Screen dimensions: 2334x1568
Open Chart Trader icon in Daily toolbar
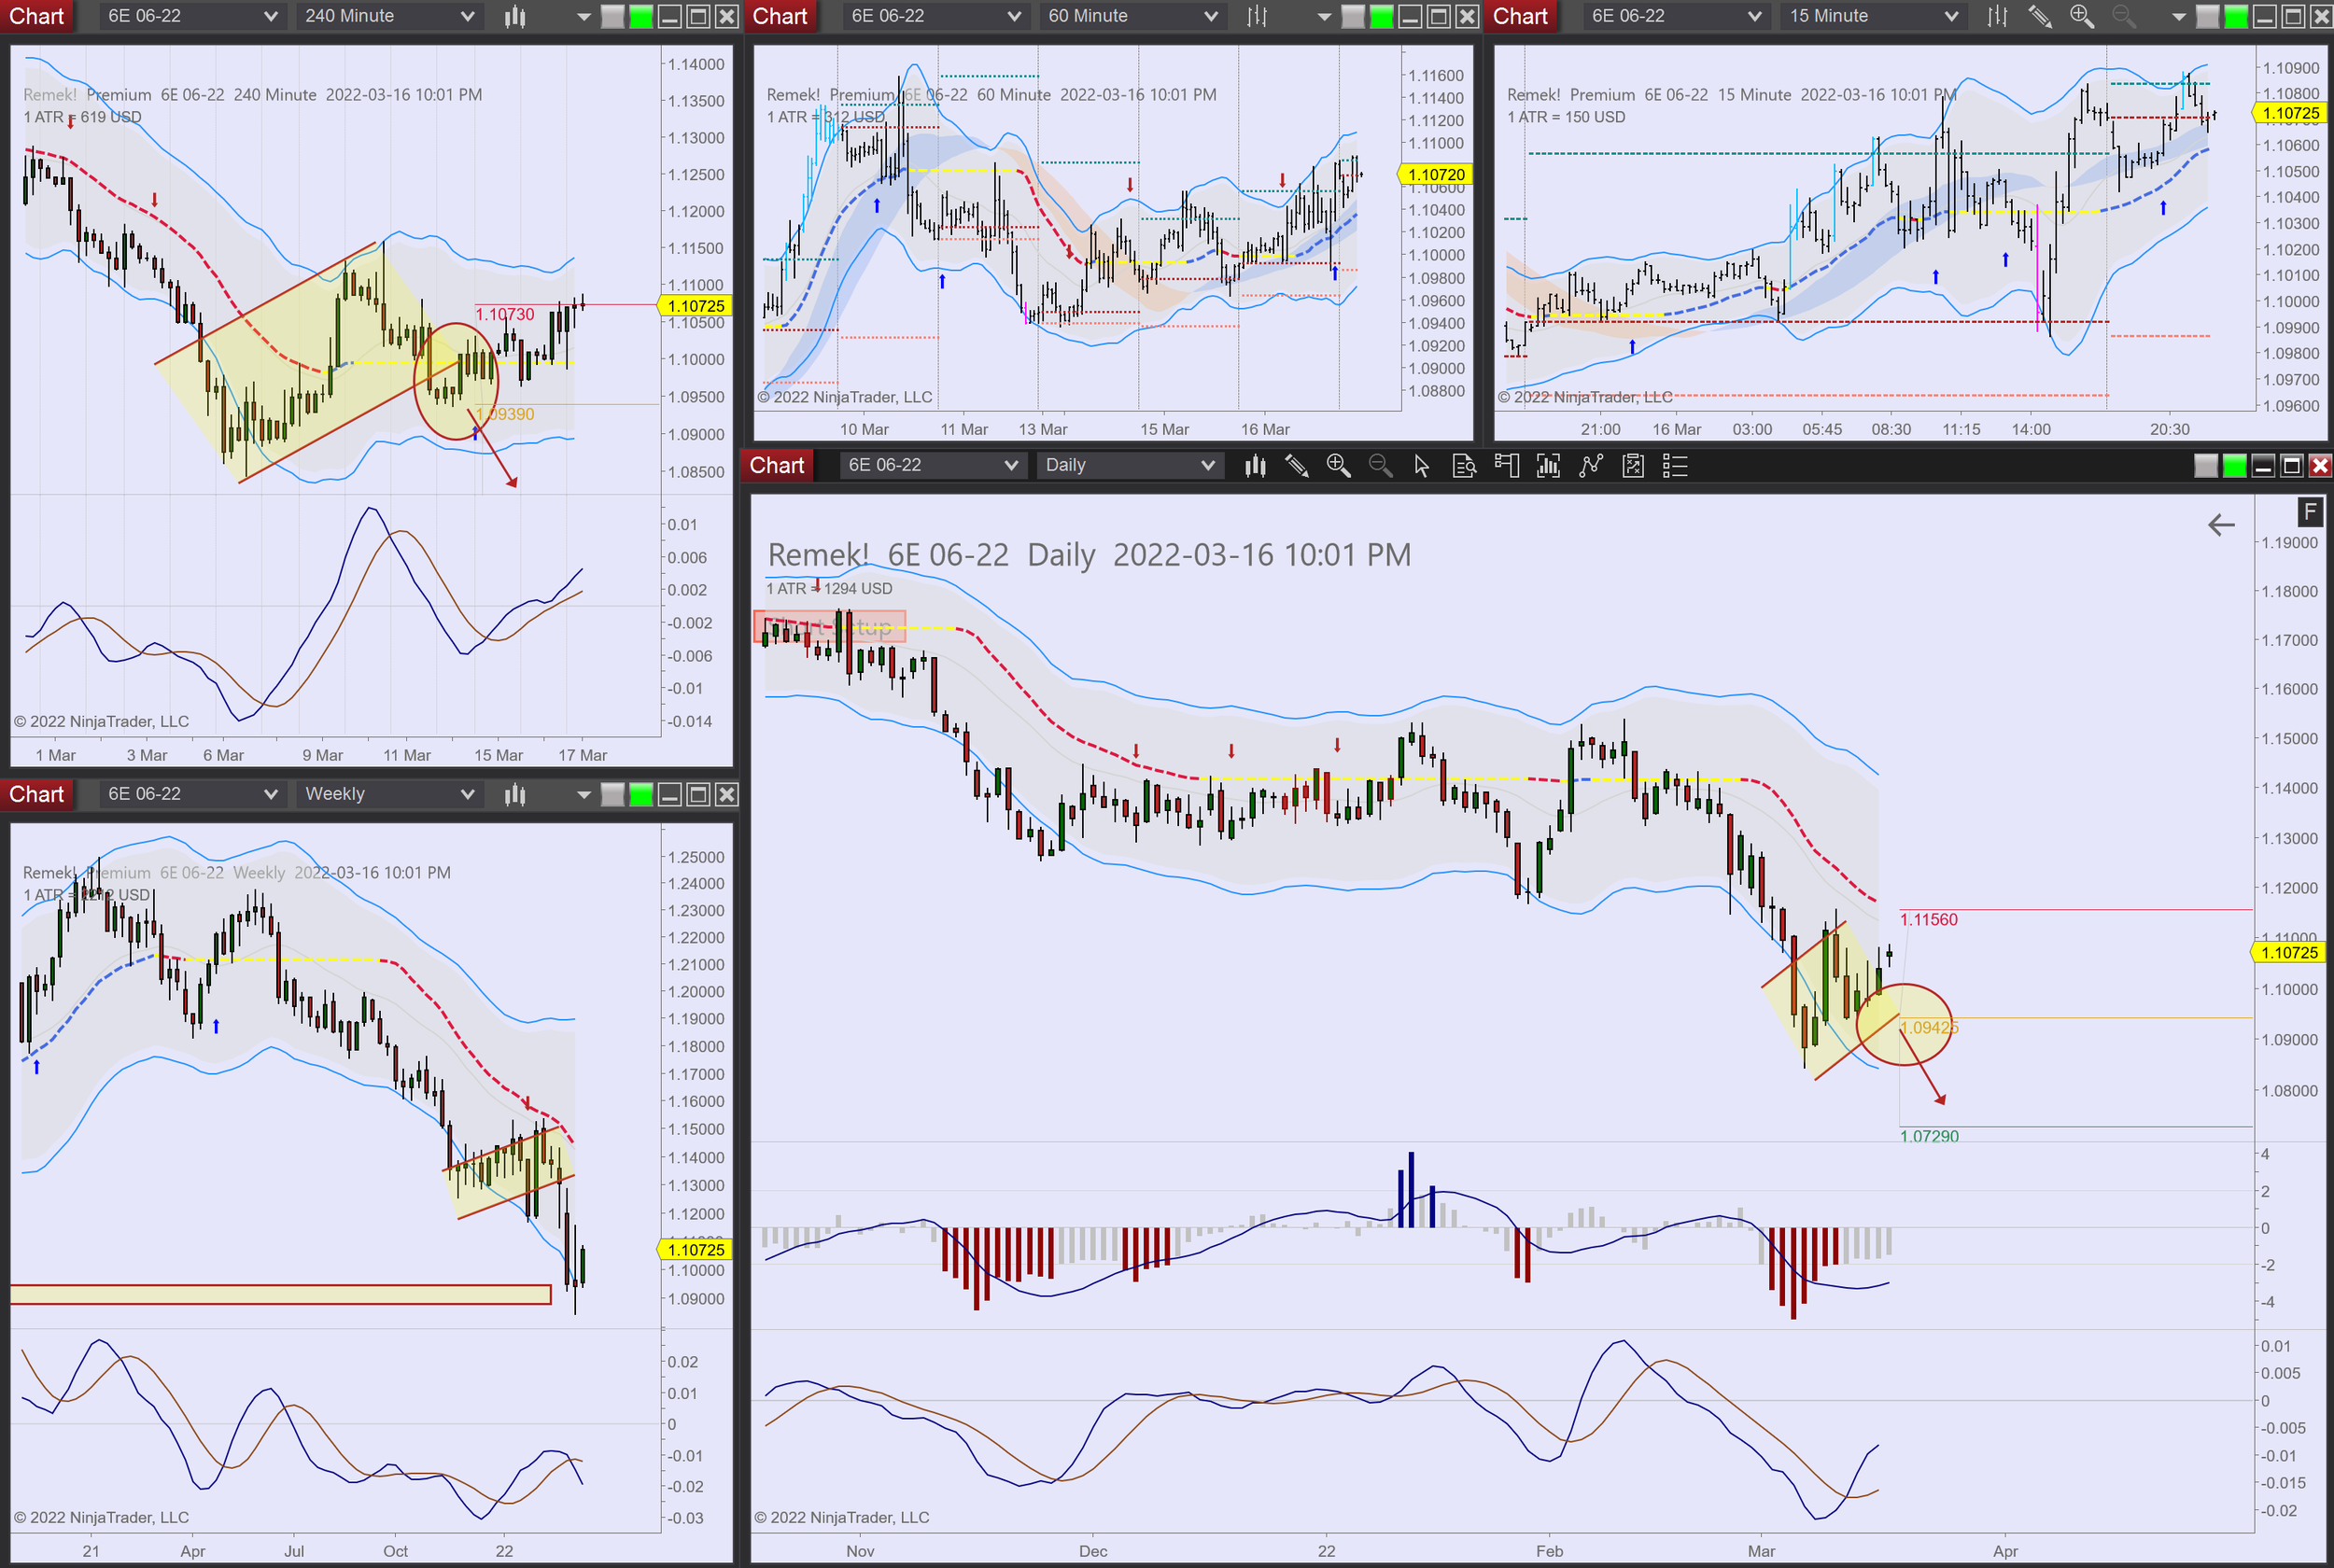point(1506,465)
